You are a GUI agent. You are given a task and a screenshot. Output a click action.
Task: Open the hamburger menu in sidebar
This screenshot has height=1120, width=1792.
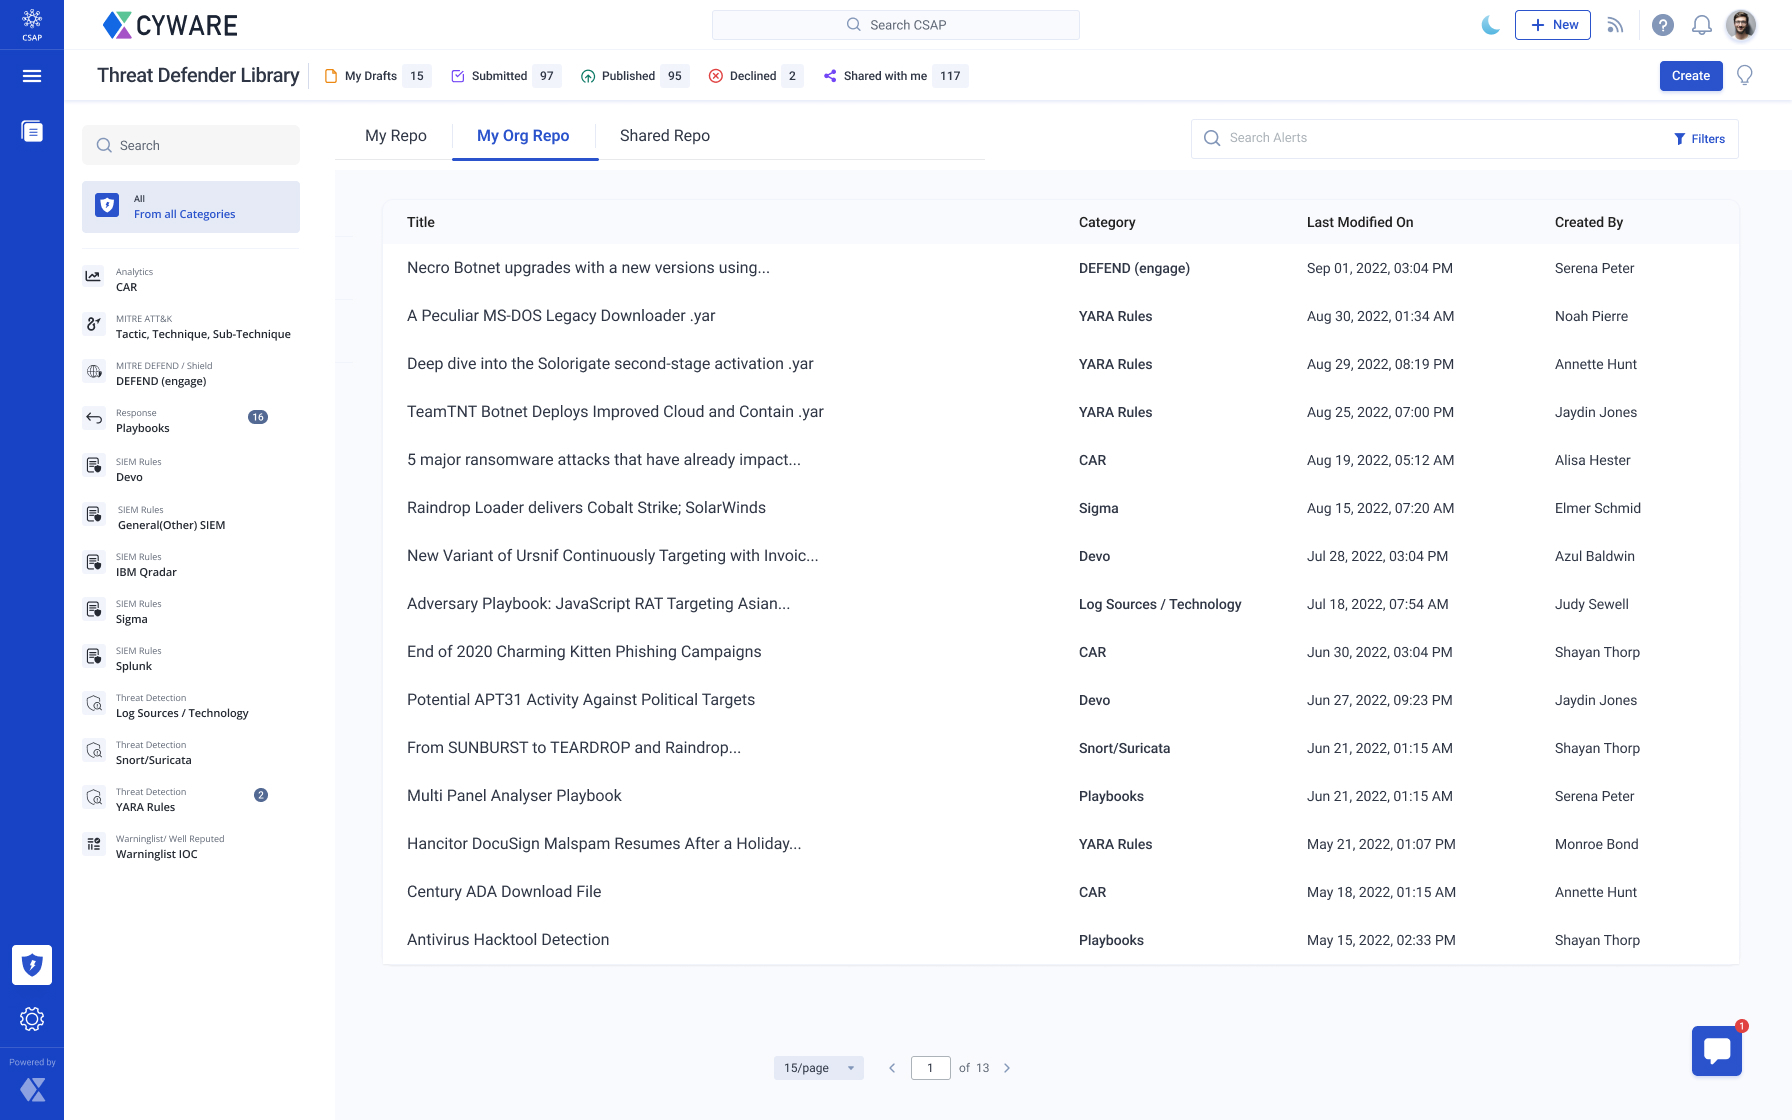coord(32,76)
